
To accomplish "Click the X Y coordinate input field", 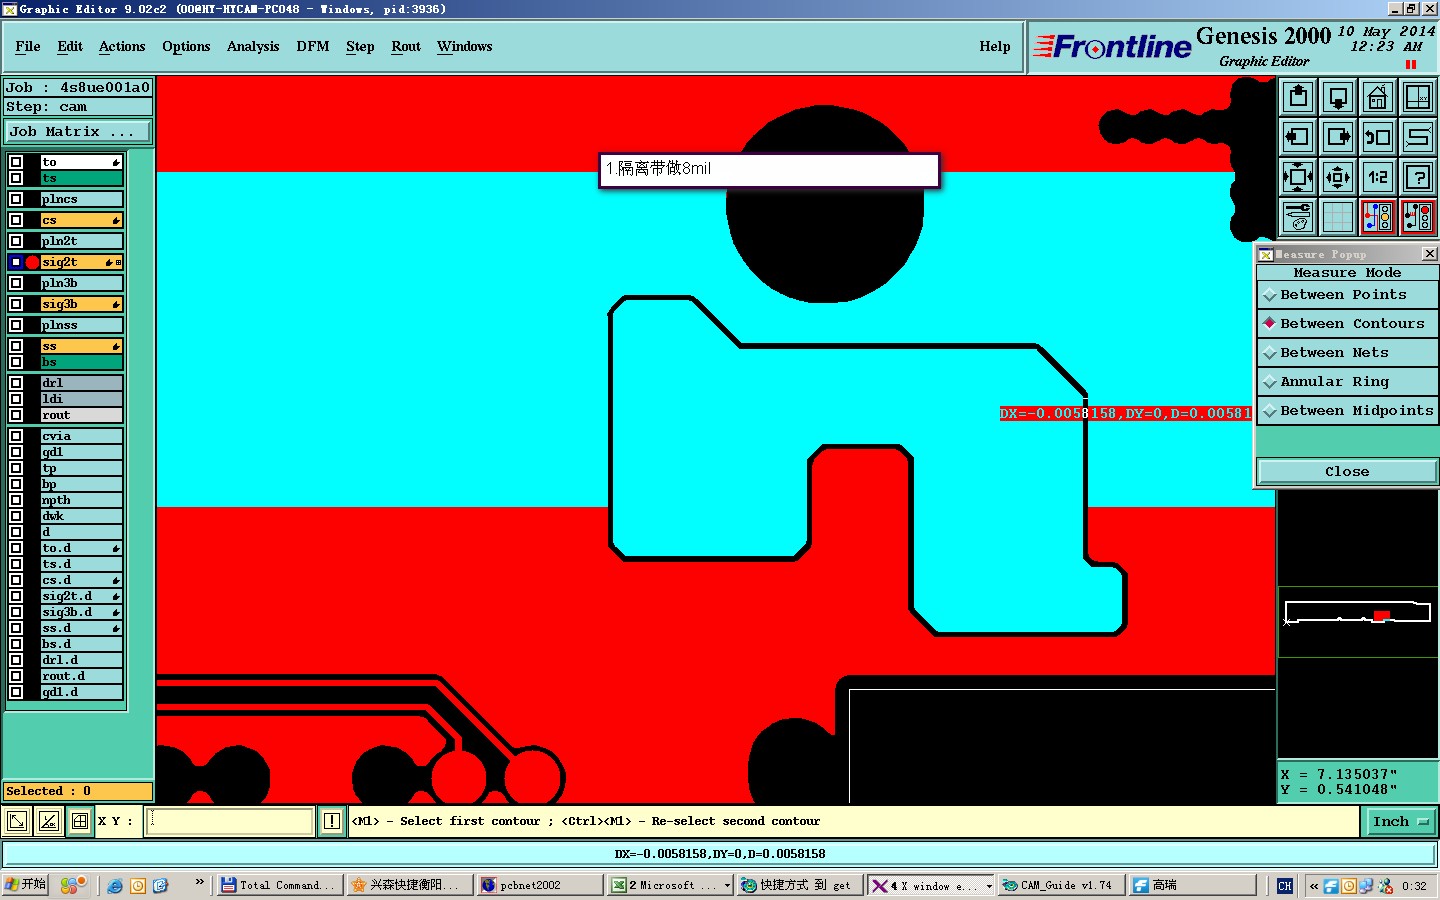I will [231, 821].
